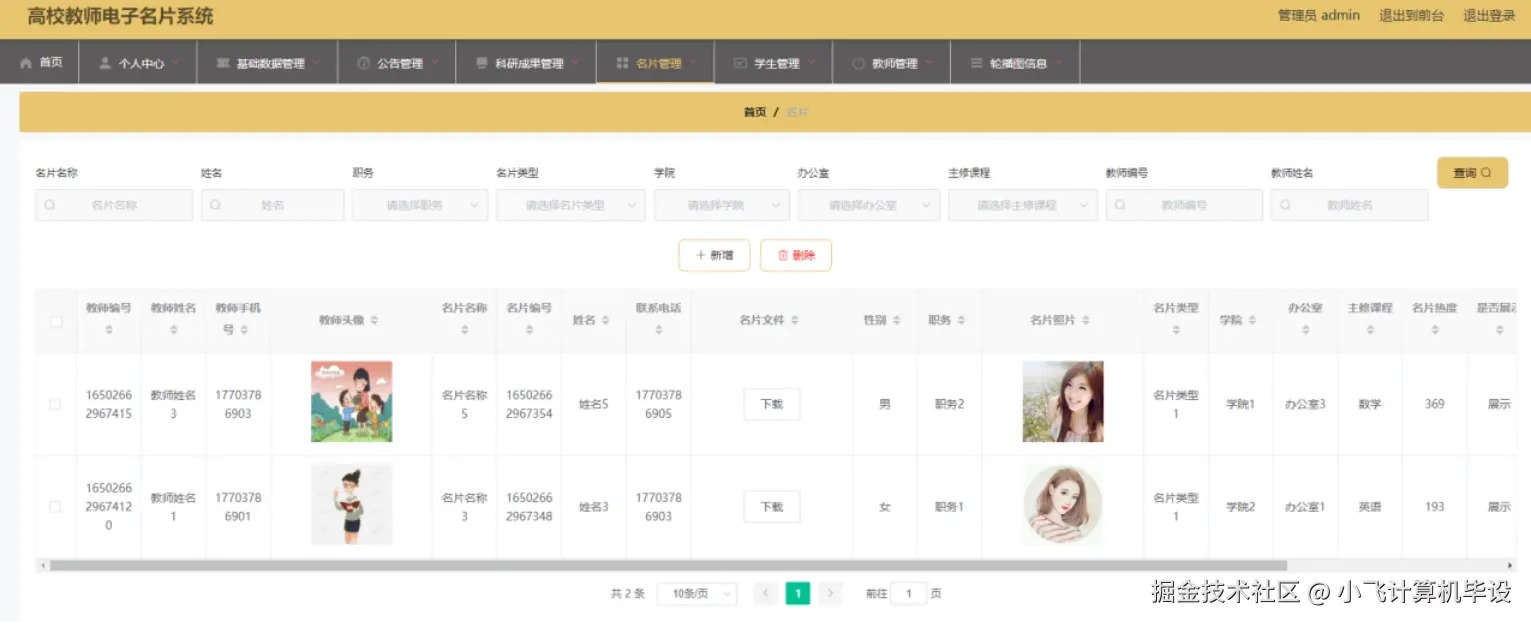Open the 请选择名片类型 dropdown
The image size is (1531, 625).
pyautogui.click(x=571, y=205)
